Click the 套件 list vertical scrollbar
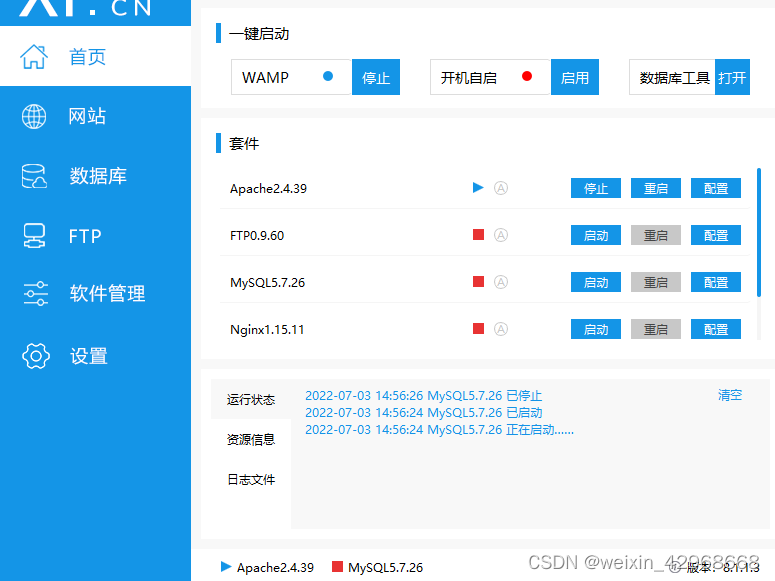 [759, 232]
